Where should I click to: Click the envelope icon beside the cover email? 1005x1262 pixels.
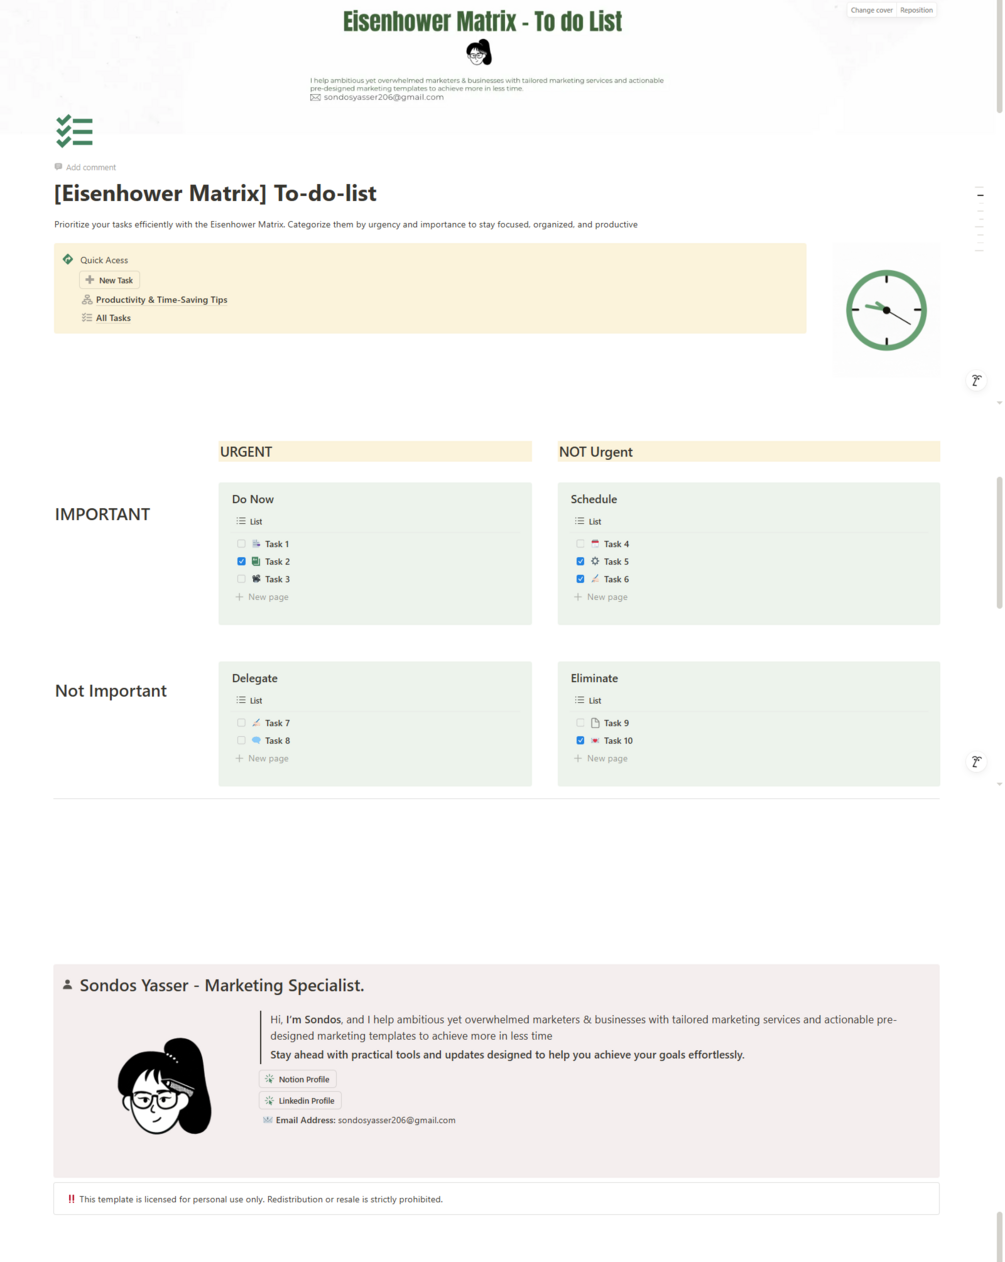[315, 97]
